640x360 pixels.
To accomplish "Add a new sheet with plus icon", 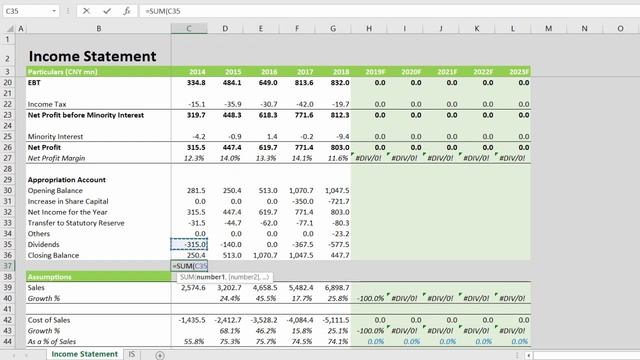I will click(160, 355).
